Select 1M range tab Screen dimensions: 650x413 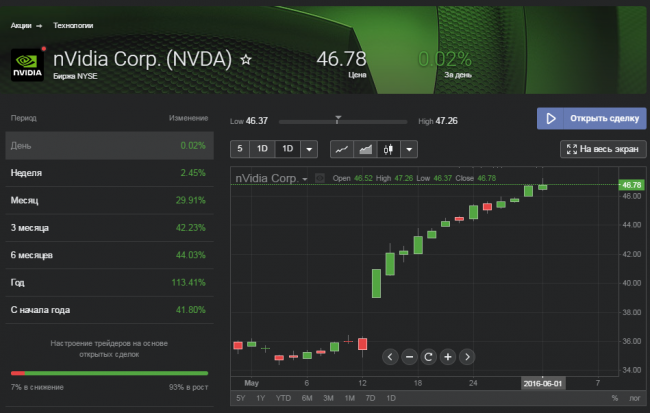[349, 398]
